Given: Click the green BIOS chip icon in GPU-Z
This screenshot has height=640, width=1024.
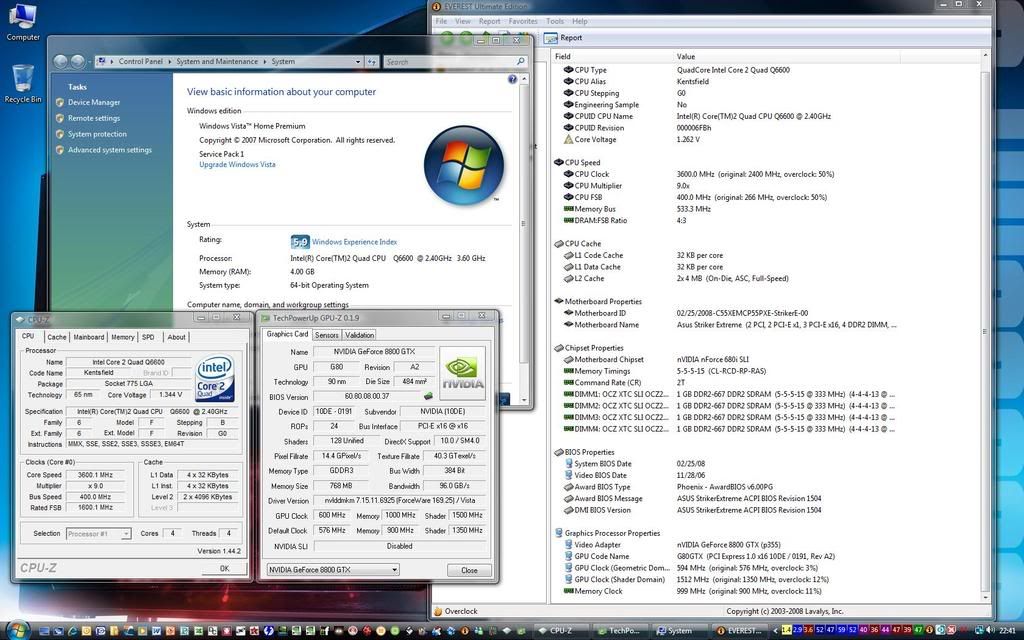Looking at the screenshot, I should (x=429, y=396).
